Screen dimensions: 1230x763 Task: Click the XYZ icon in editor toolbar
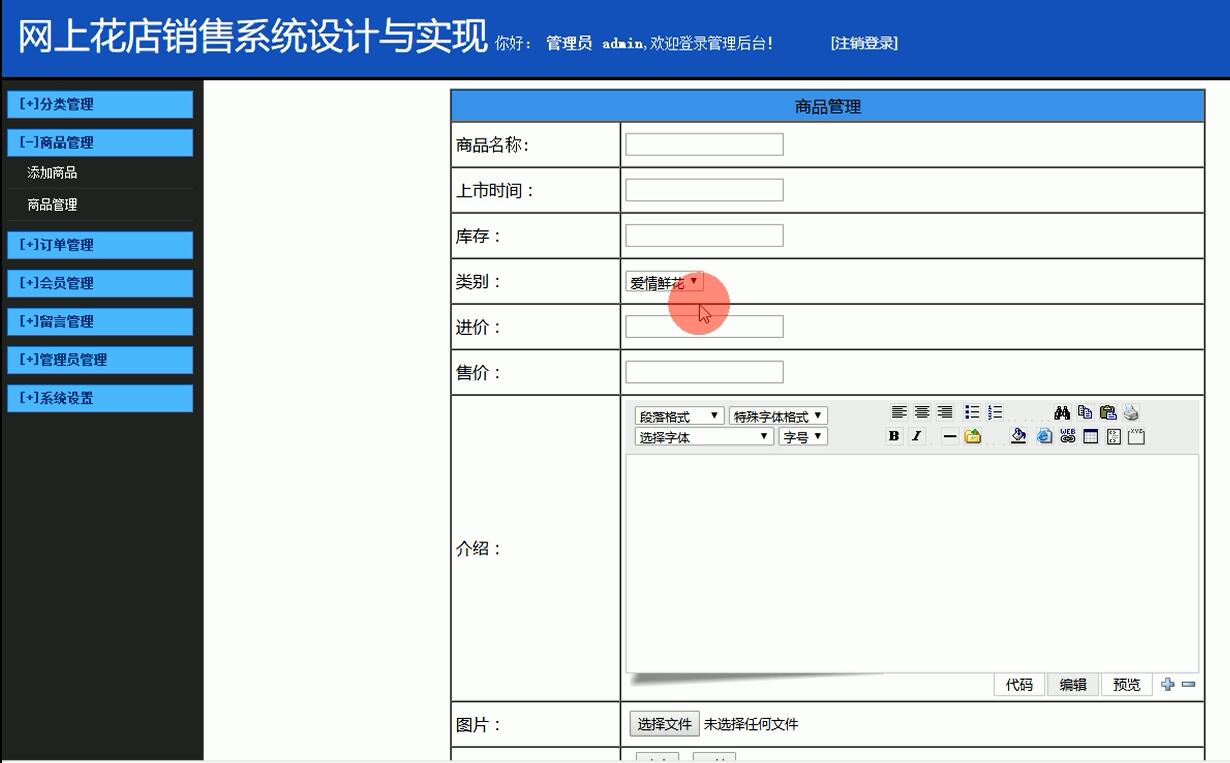(1136, 436)
